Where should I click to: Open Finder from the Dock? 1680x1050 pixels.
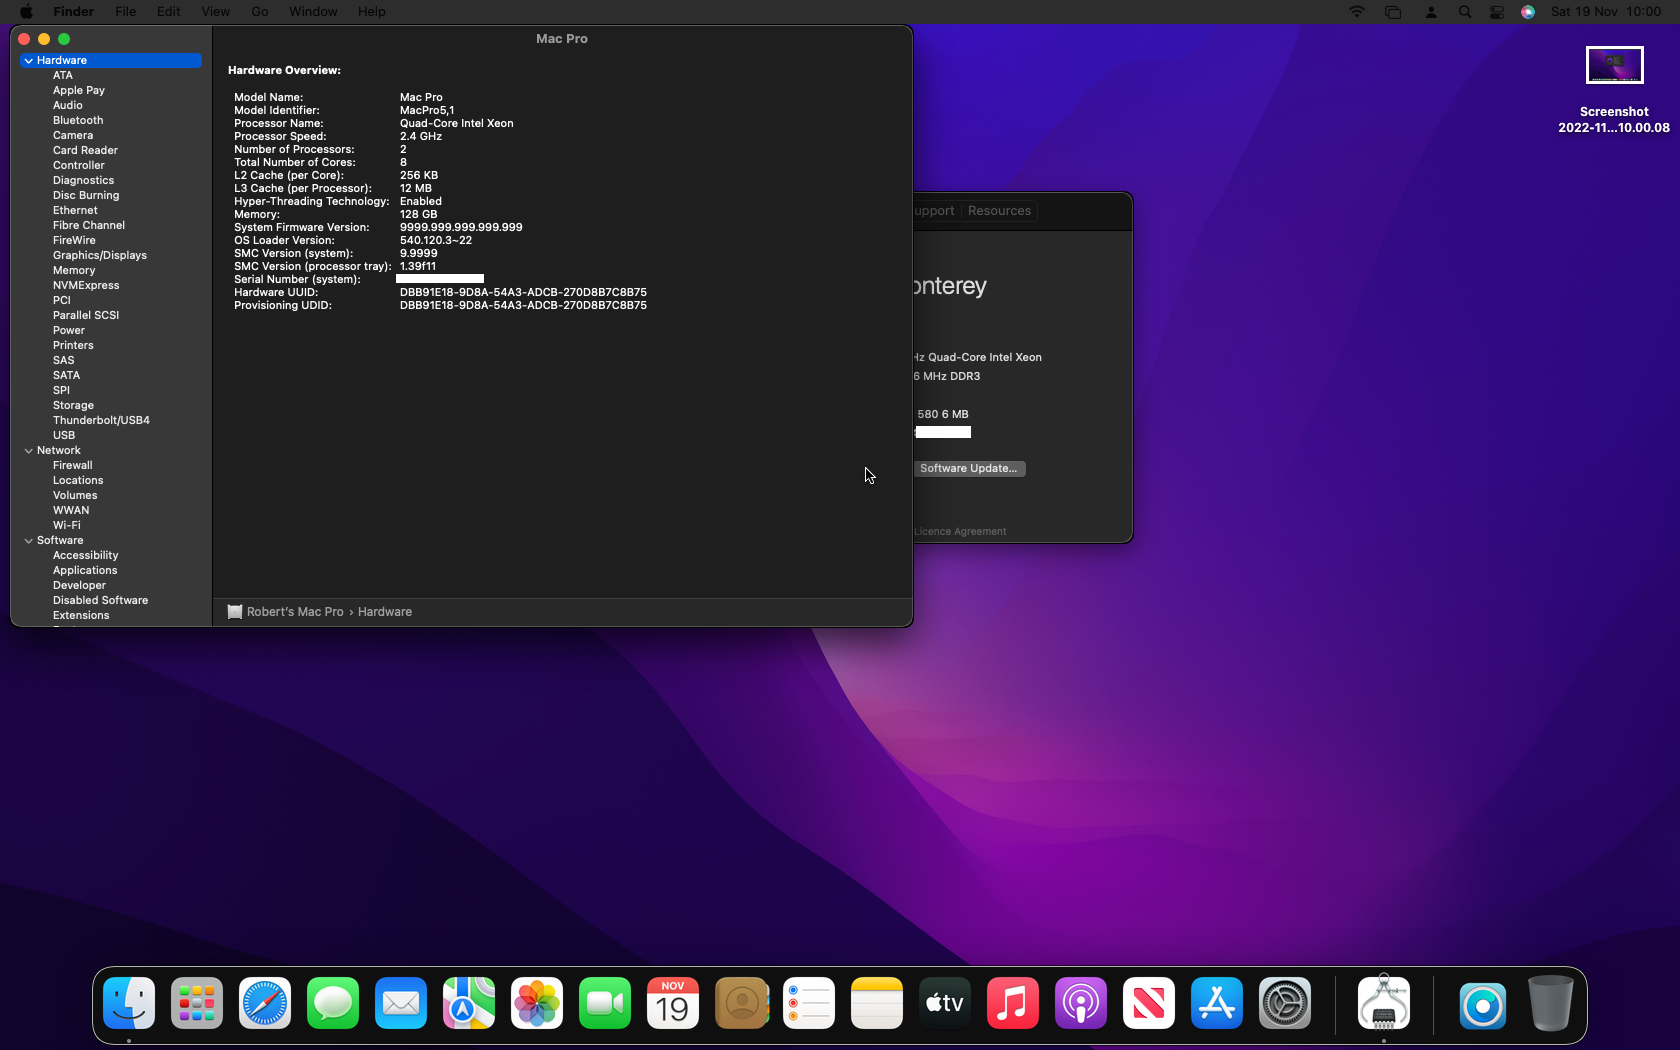129,1003
